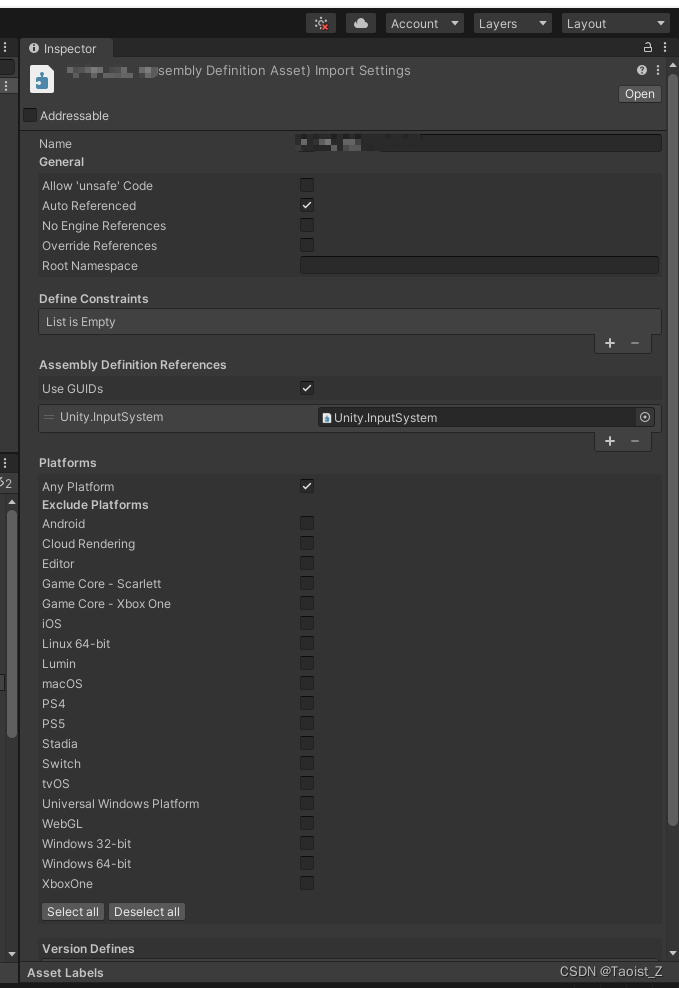Open the Account dropdown
Screen dimensions: 679x988
424,22
